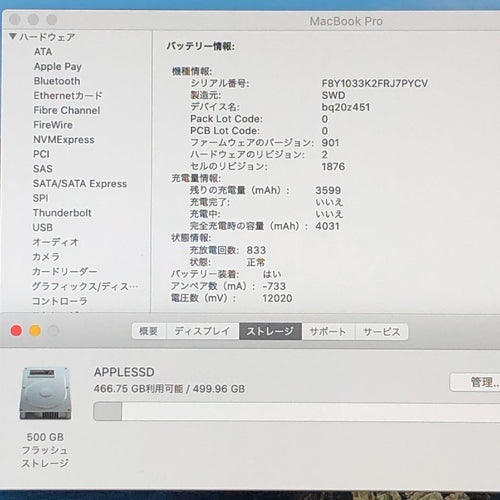Image resolution: width=500 pixels, height=500 pixels.
Task: Open グラフィックス/ディス… entry
Action: pyautogui.click(x=85, y=286)
